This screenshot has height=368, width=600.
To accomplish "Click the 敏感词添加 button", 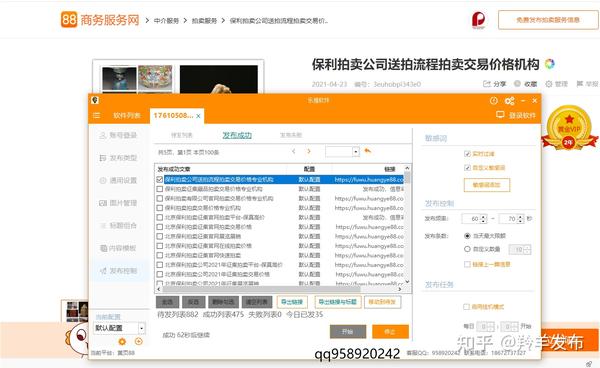I will tap(487, 185).
